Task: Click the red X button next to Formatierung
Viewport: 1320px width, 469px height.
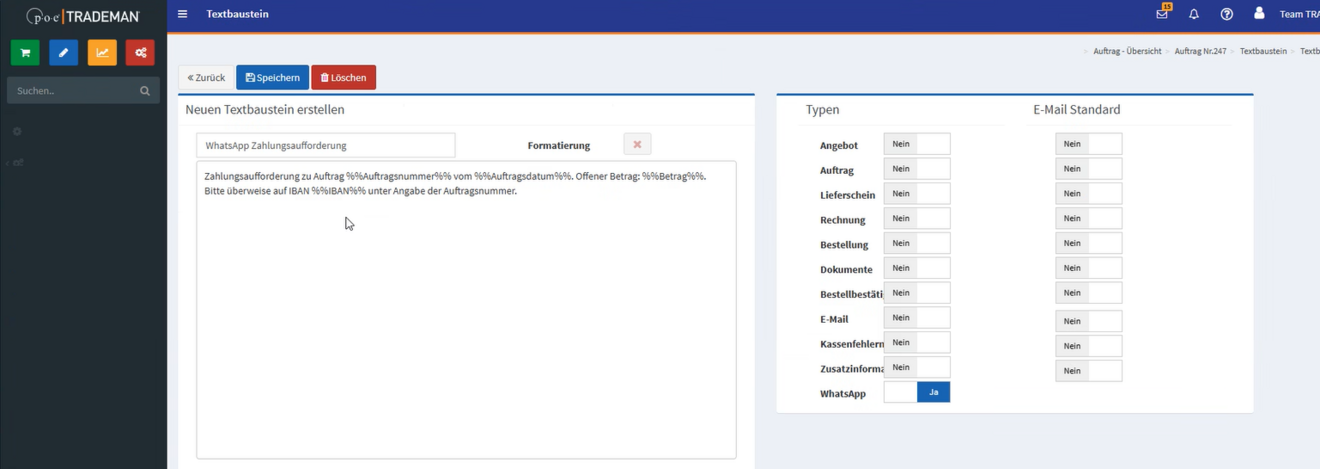Action: tap(637, 144)
